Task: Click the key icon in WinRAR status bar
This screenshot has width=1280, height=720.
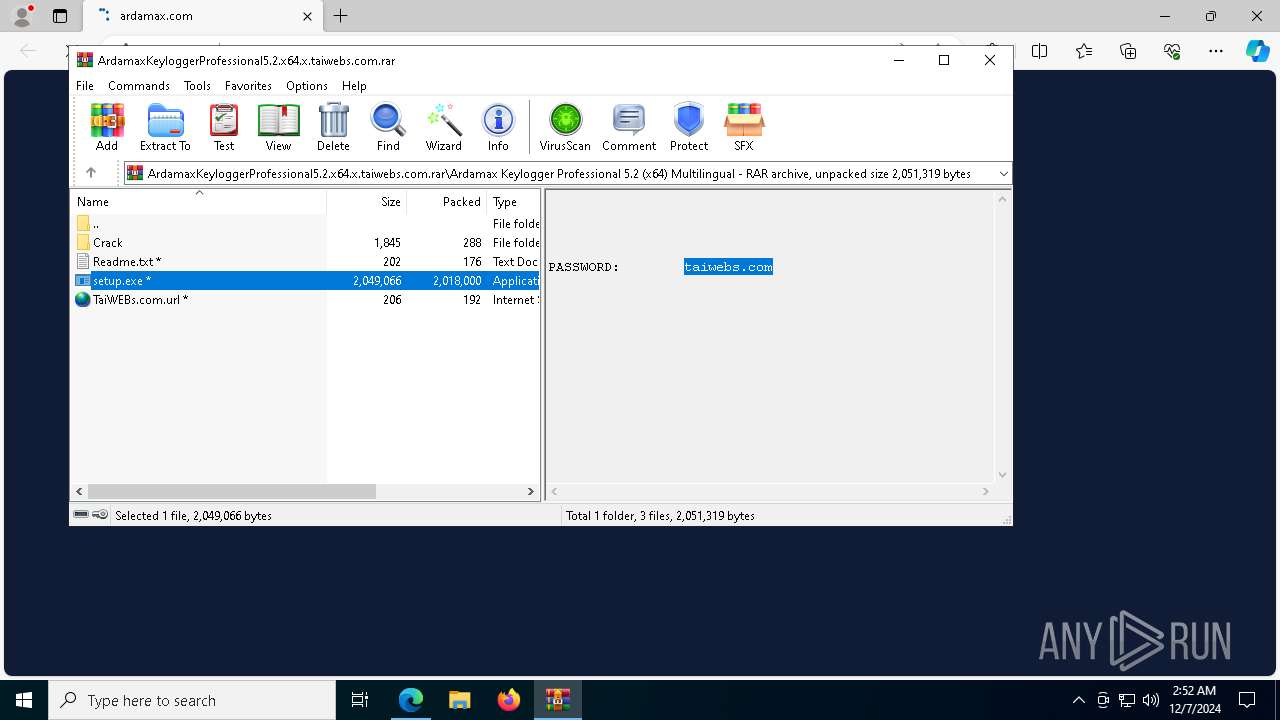Action: pos(100,514)
